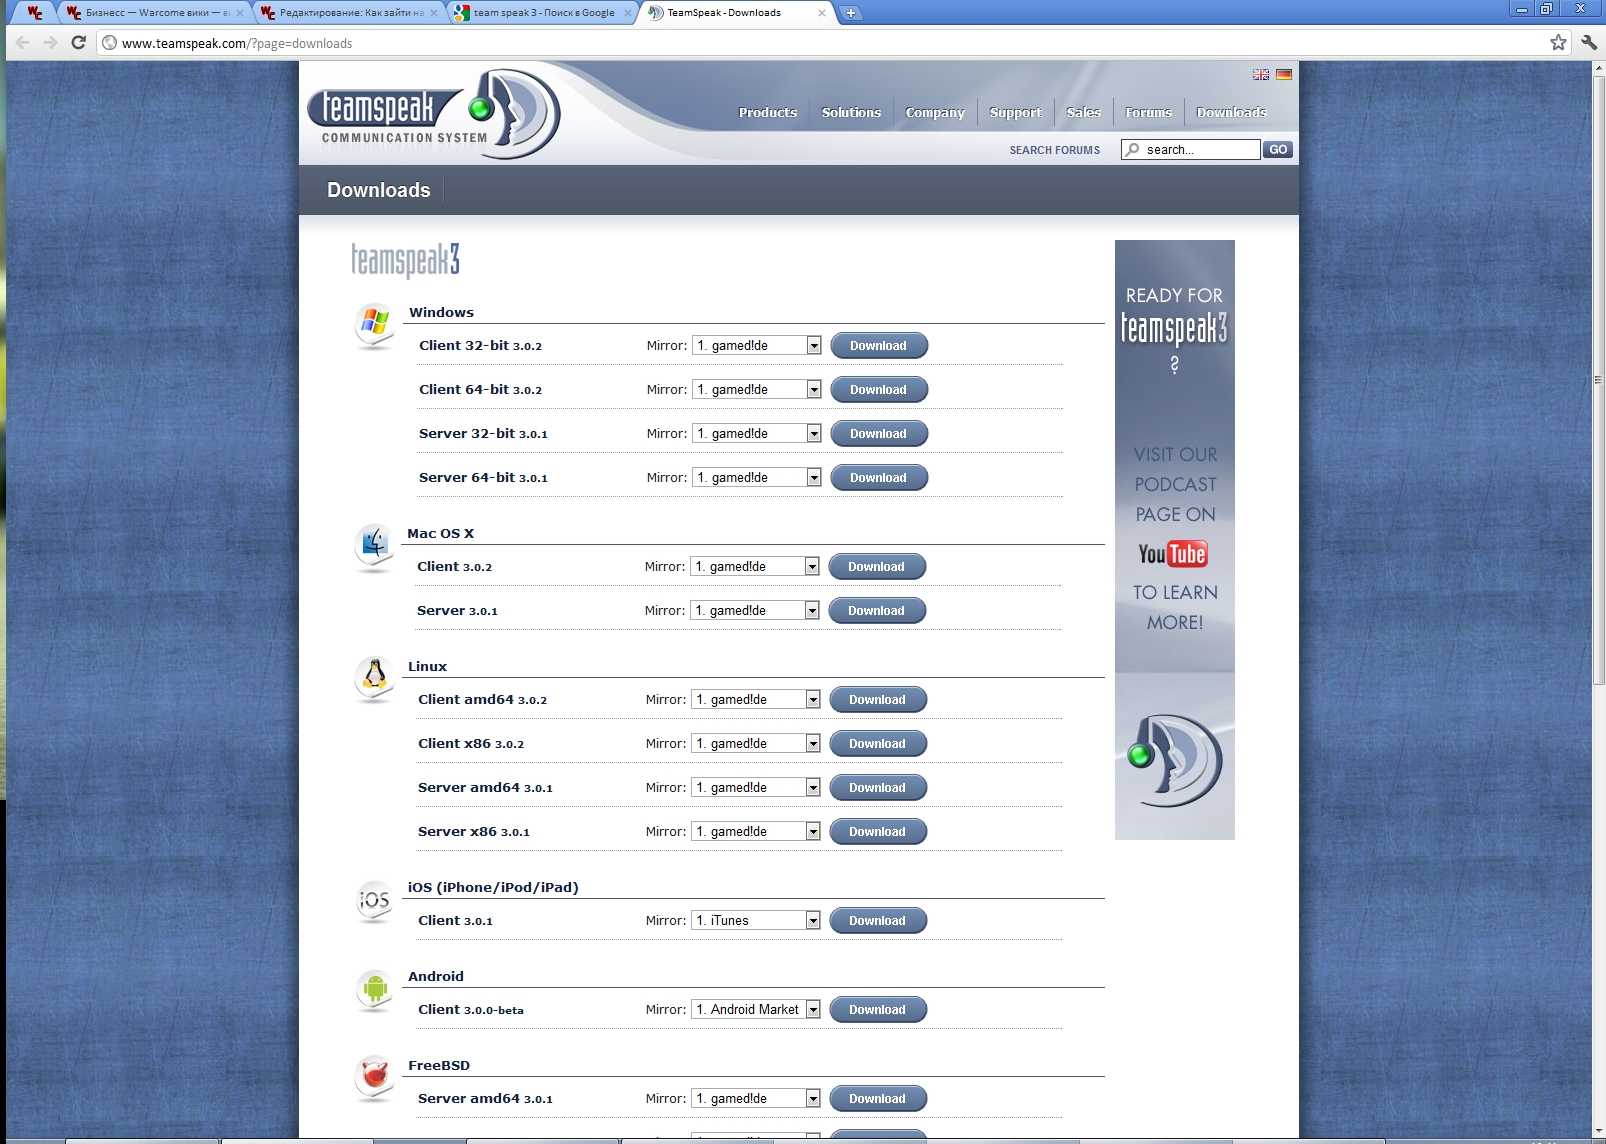
Task: Open mirror dropdown for Mac OS X Client
Action: (755, 566)
